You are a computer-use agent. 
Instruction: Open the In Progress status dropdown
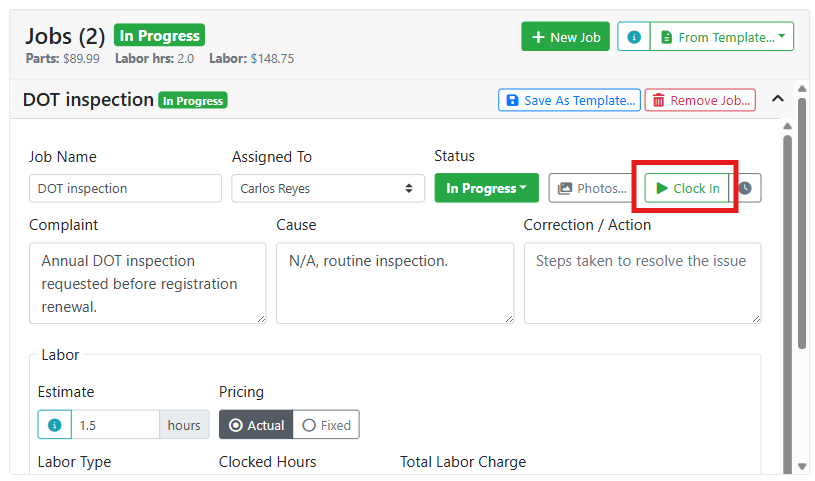(487, 188)
